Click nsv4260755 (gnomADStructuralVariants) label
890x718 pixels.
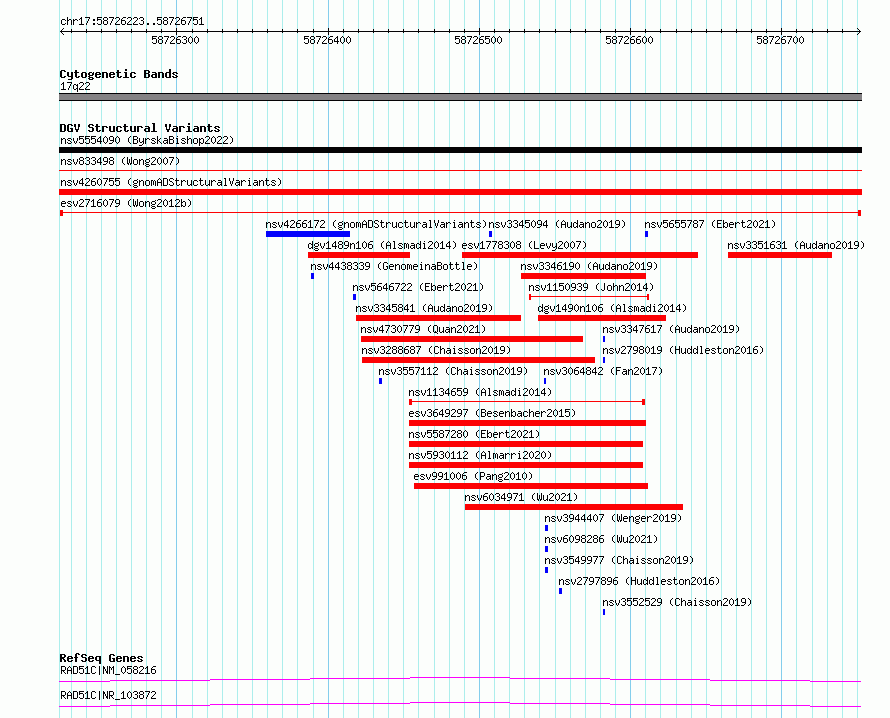click(171, 182)
